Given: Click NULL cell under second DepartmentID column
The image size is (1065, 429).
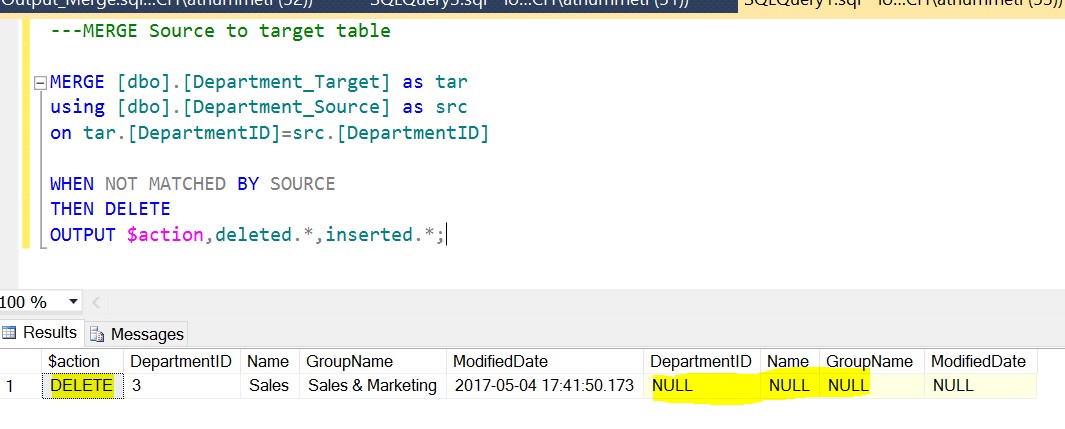Looking at the screenshot, I should point(702,386).
